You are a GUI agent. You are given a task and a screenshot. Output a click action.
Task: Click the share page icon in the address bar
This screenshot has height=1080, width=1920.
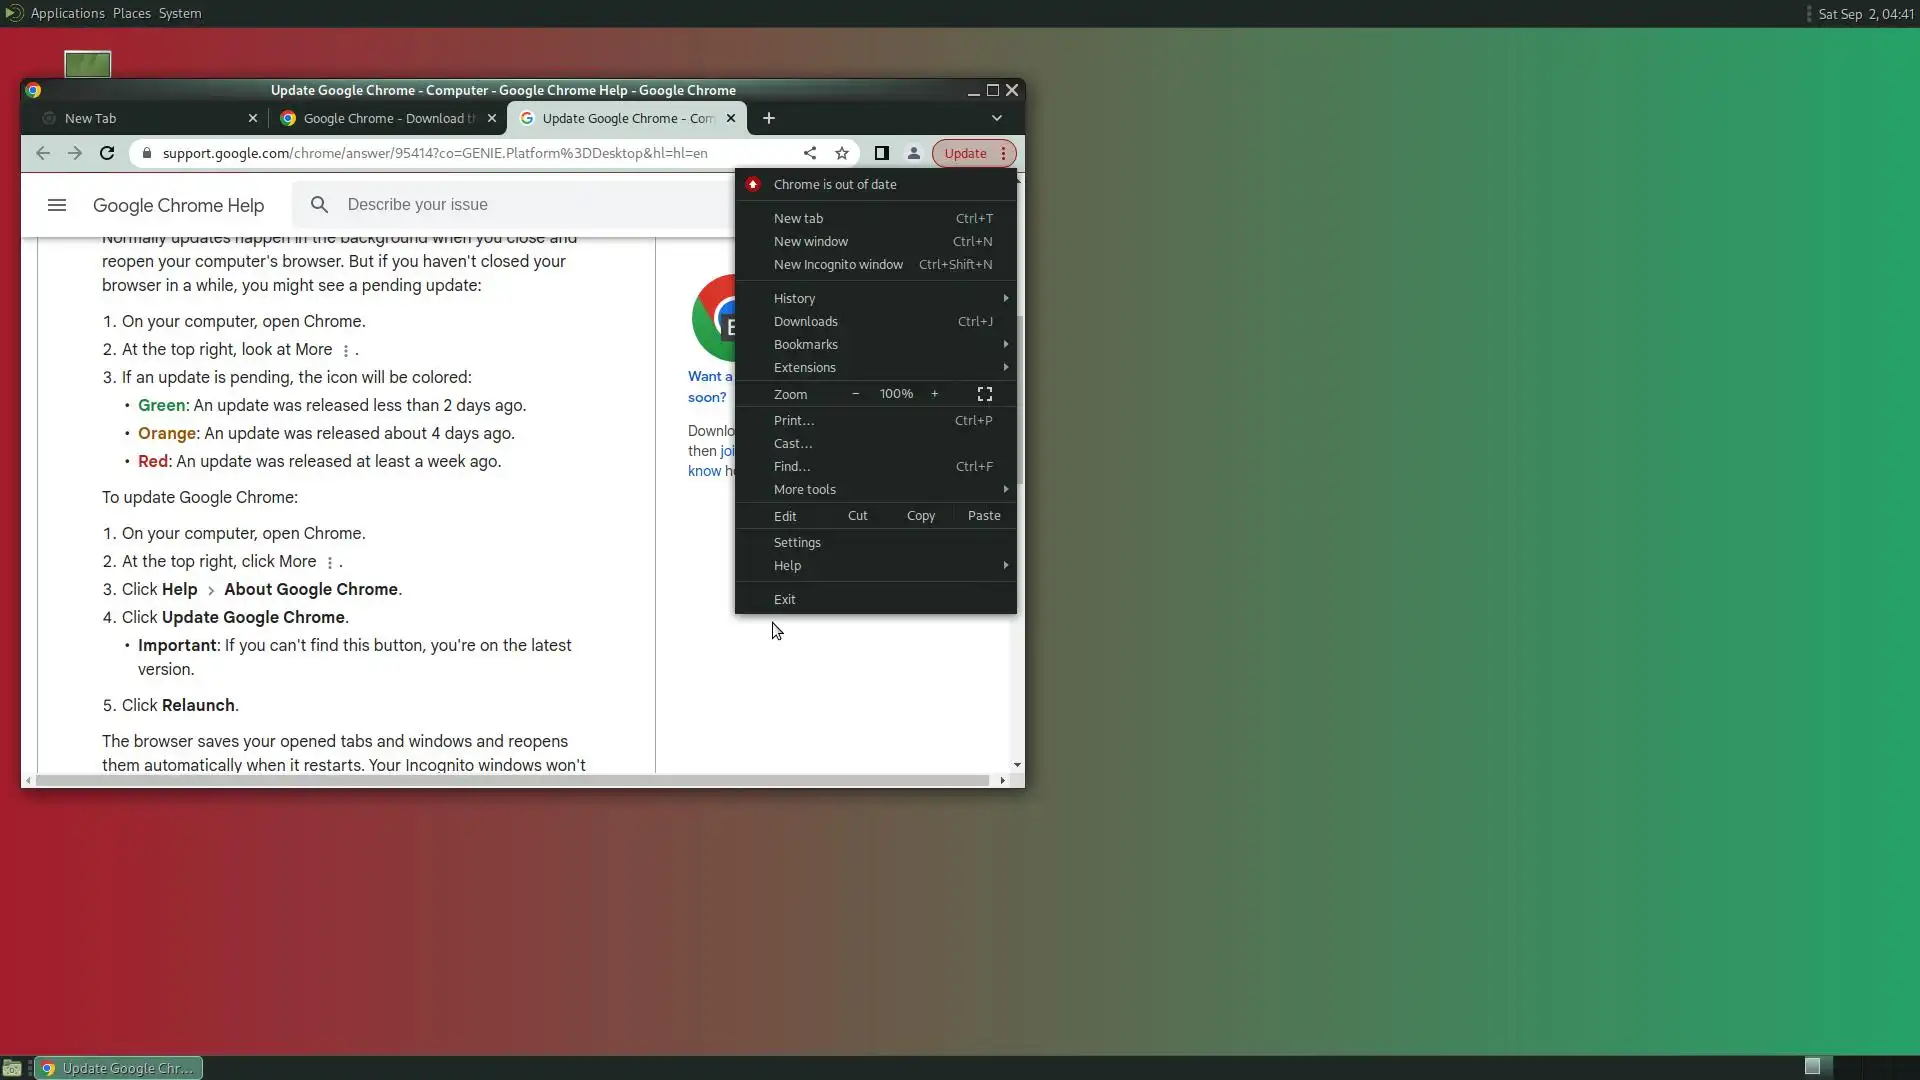pos(810,153)
